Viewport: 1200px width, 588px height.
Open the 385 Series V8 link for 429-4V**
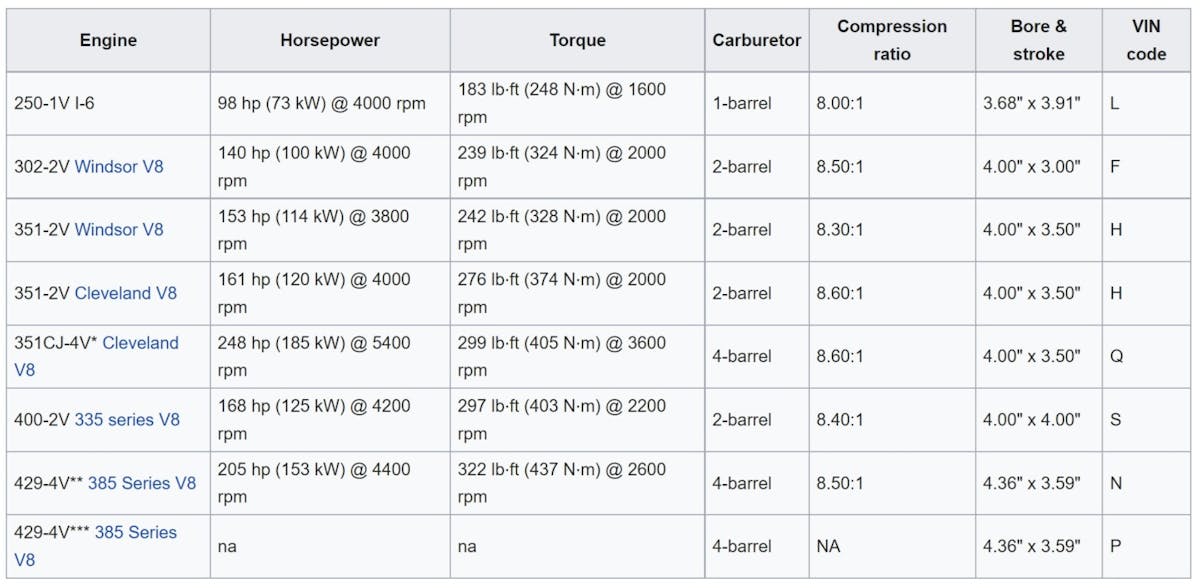142,483
